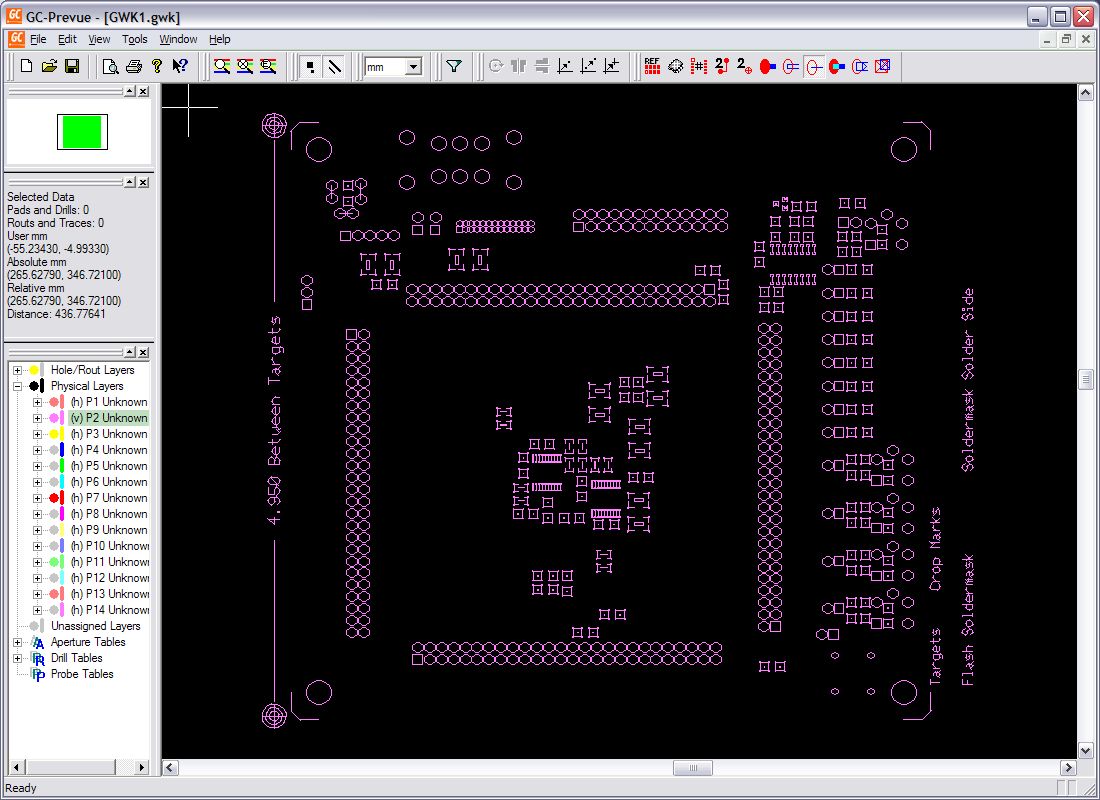Click the diagonal line toolbar icon
The image size is (1100, 800).
tap(335, 66)
